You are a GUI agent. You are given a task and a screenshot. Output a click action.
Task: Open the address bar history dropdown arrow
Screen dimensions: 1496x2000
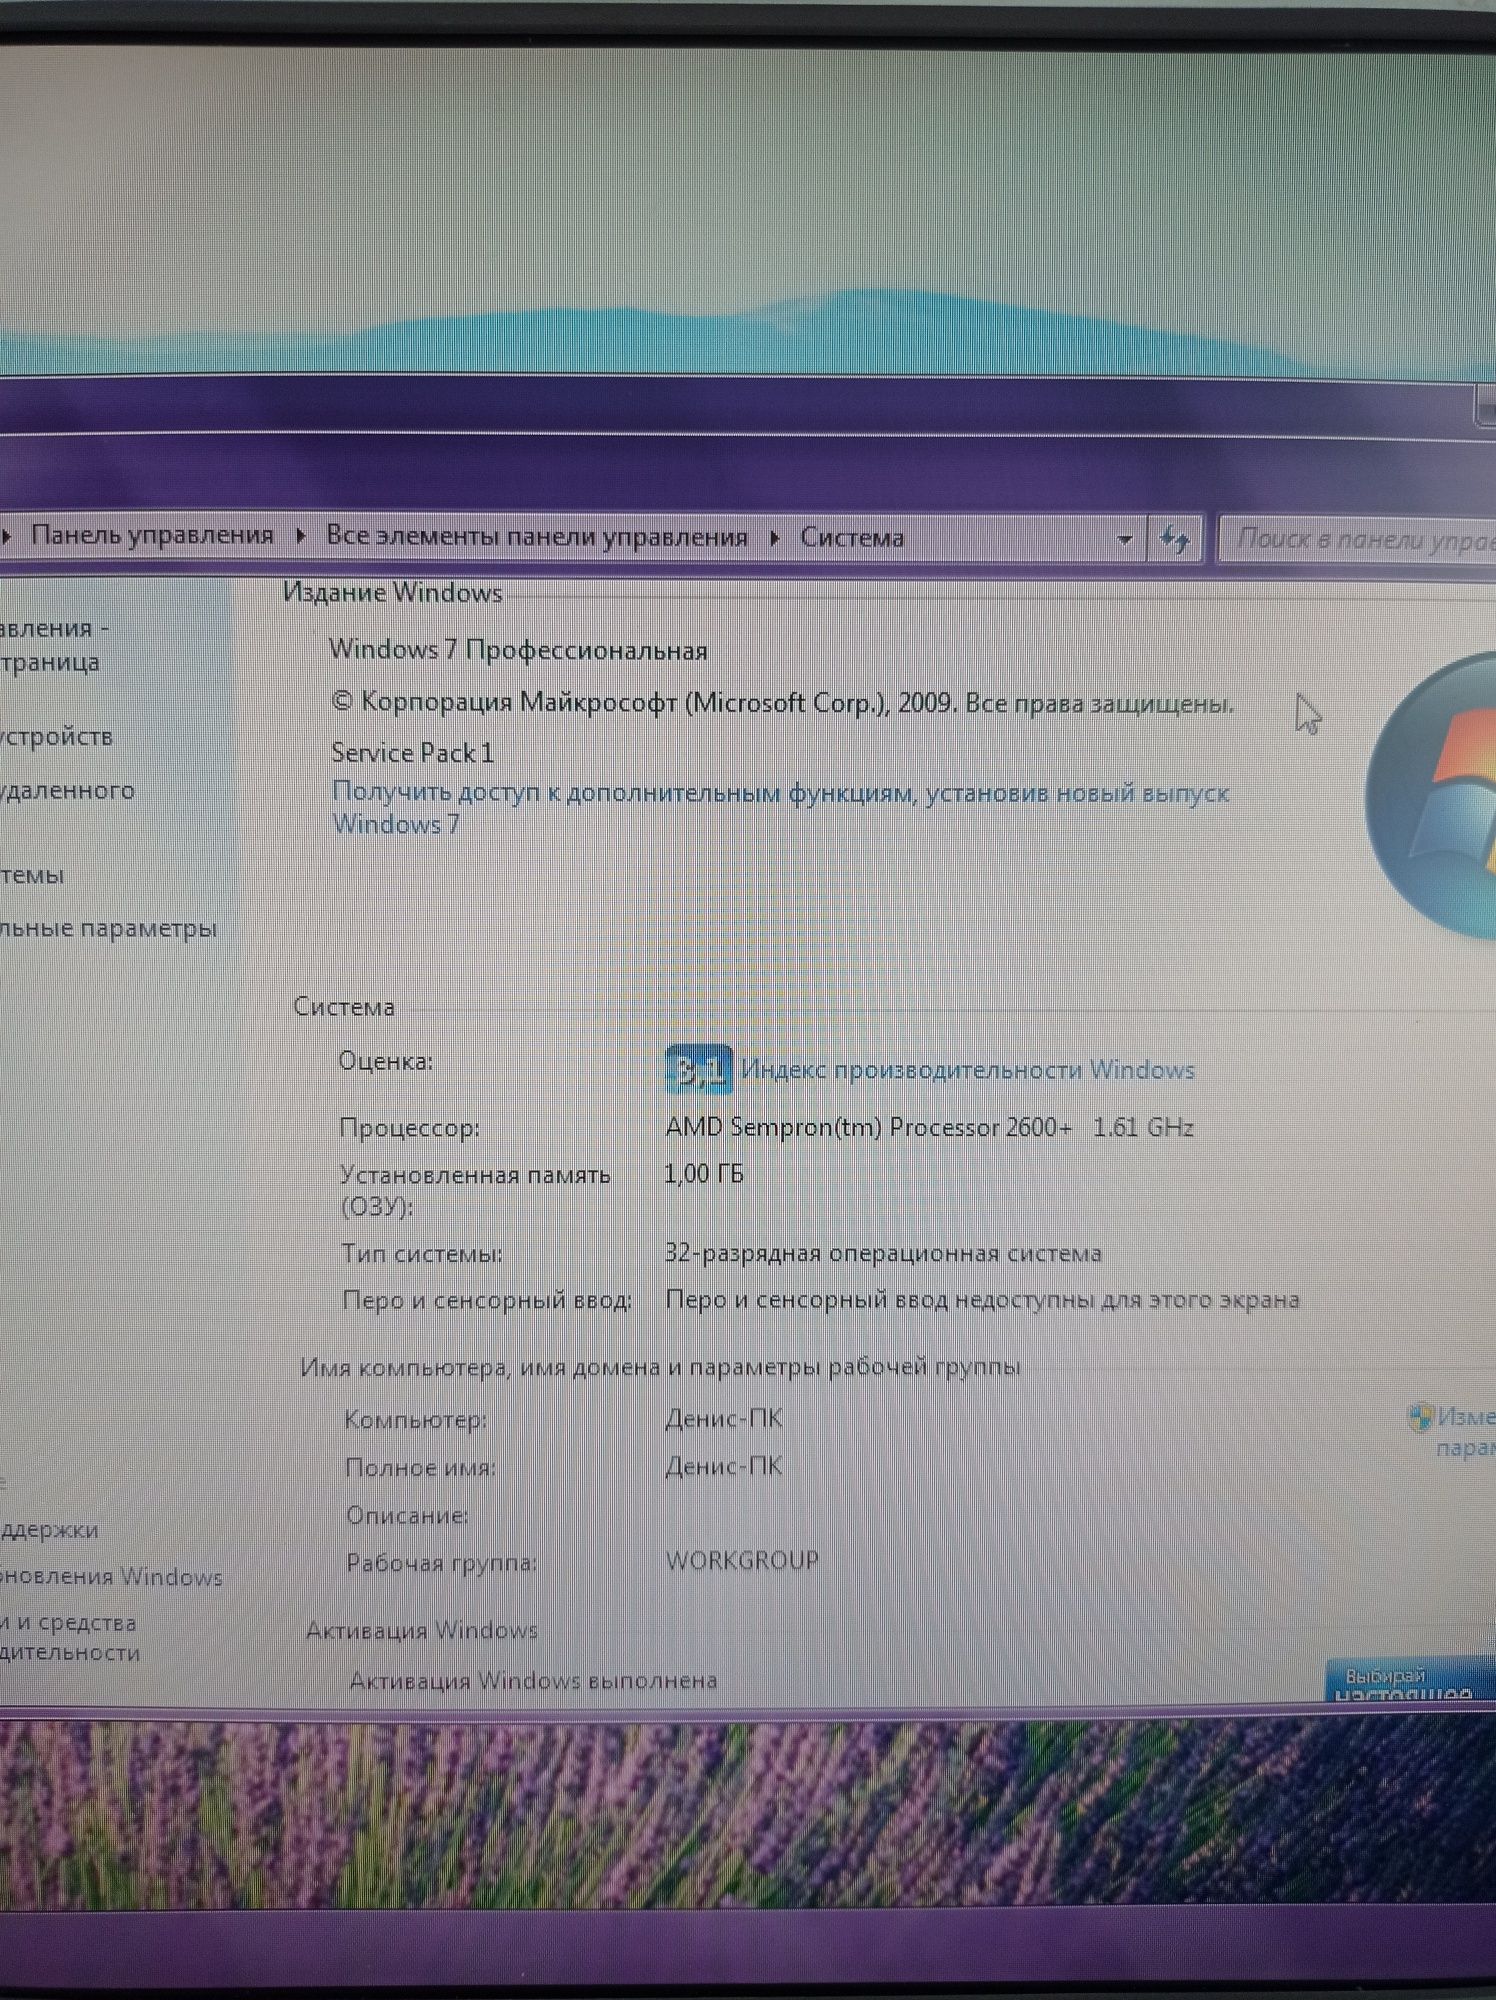coord(1124,540)
